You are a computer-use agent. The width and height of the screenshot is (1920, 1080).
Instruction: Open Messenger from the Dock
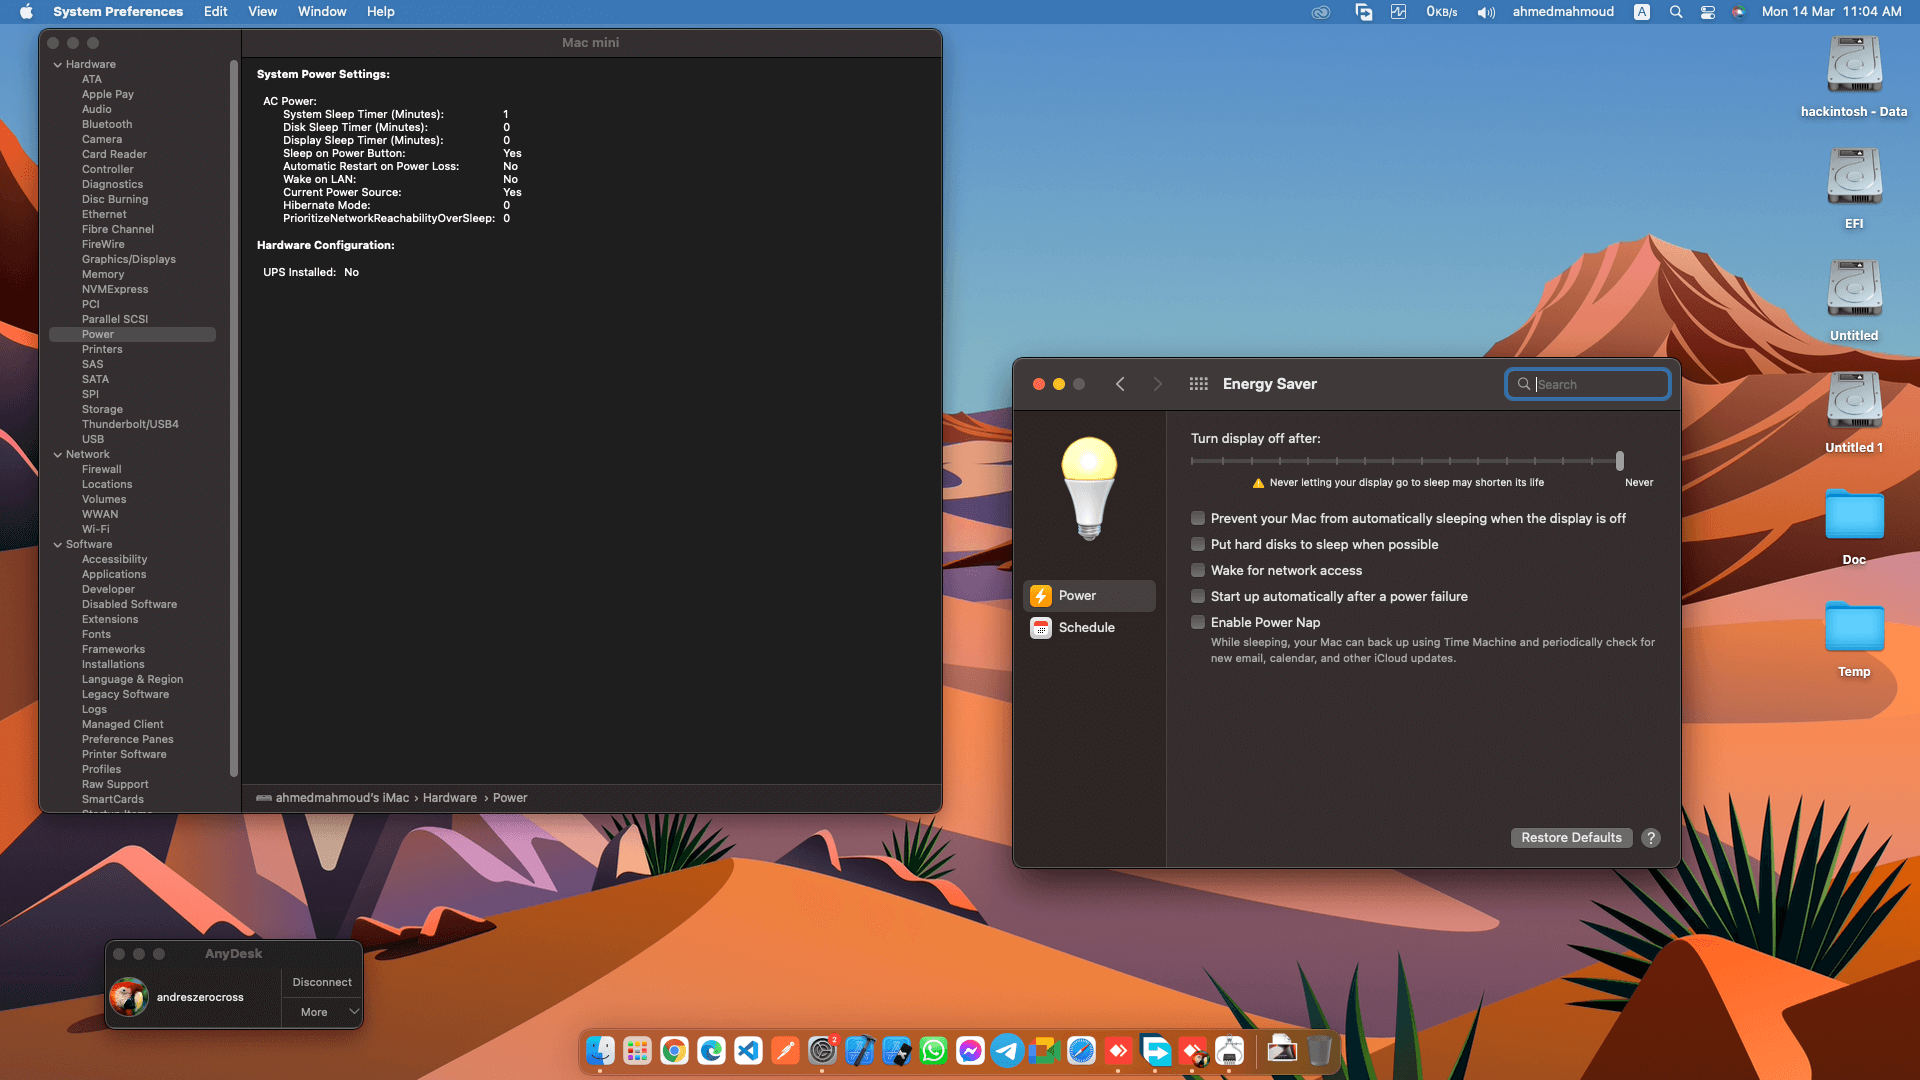(x=970, y=1051)
